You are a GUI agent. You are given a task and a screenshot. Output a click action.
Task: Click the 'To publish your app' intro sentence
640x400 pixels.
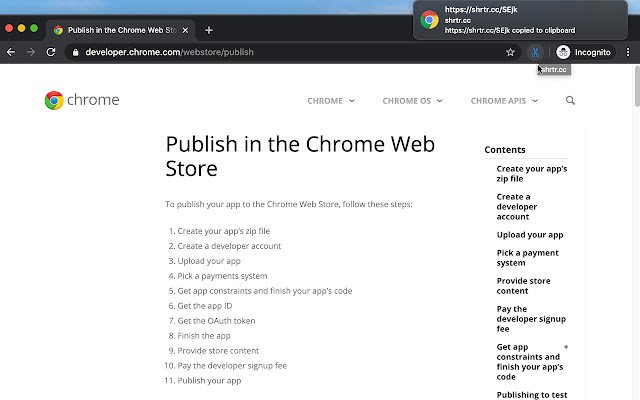coord(289,204)
